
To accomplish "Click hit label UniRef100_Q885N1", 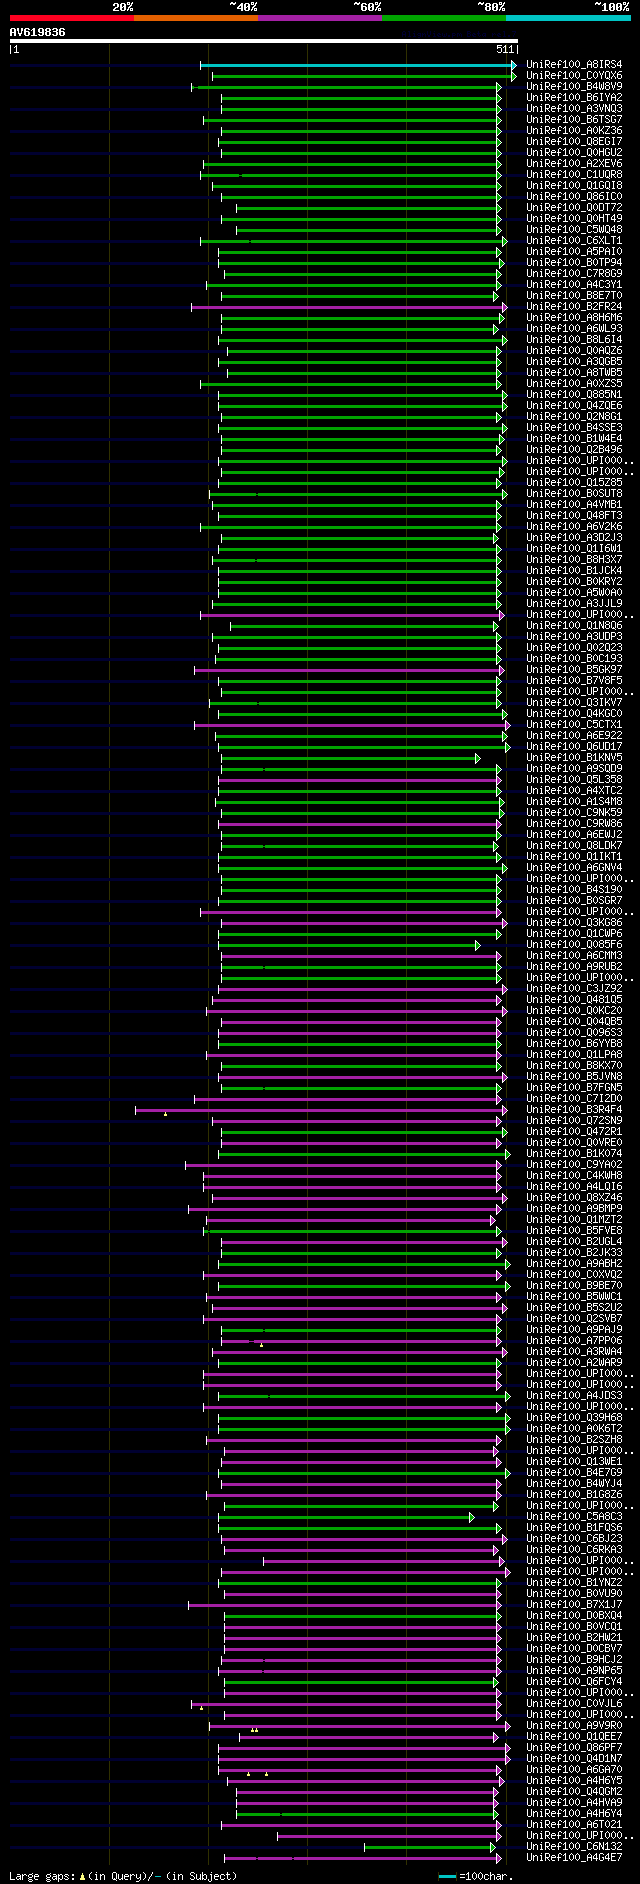I will pyautogui.click(x=574, y=395).
